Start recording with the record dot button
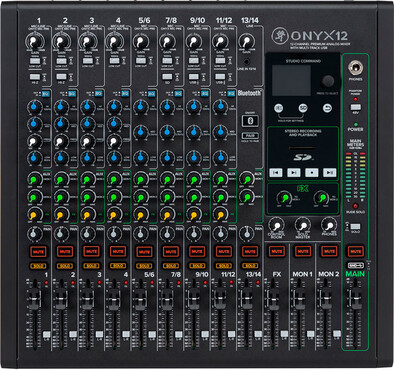Viewport: 394px width, 370px height. [x=312, y=172]
